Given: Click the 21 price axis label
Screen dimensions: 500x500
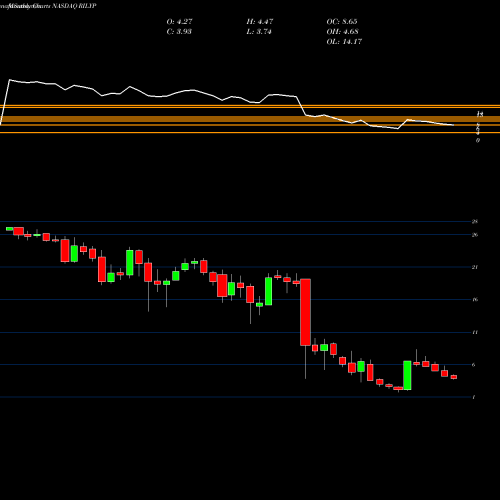Looking at the screenshot, I should 475,267.
